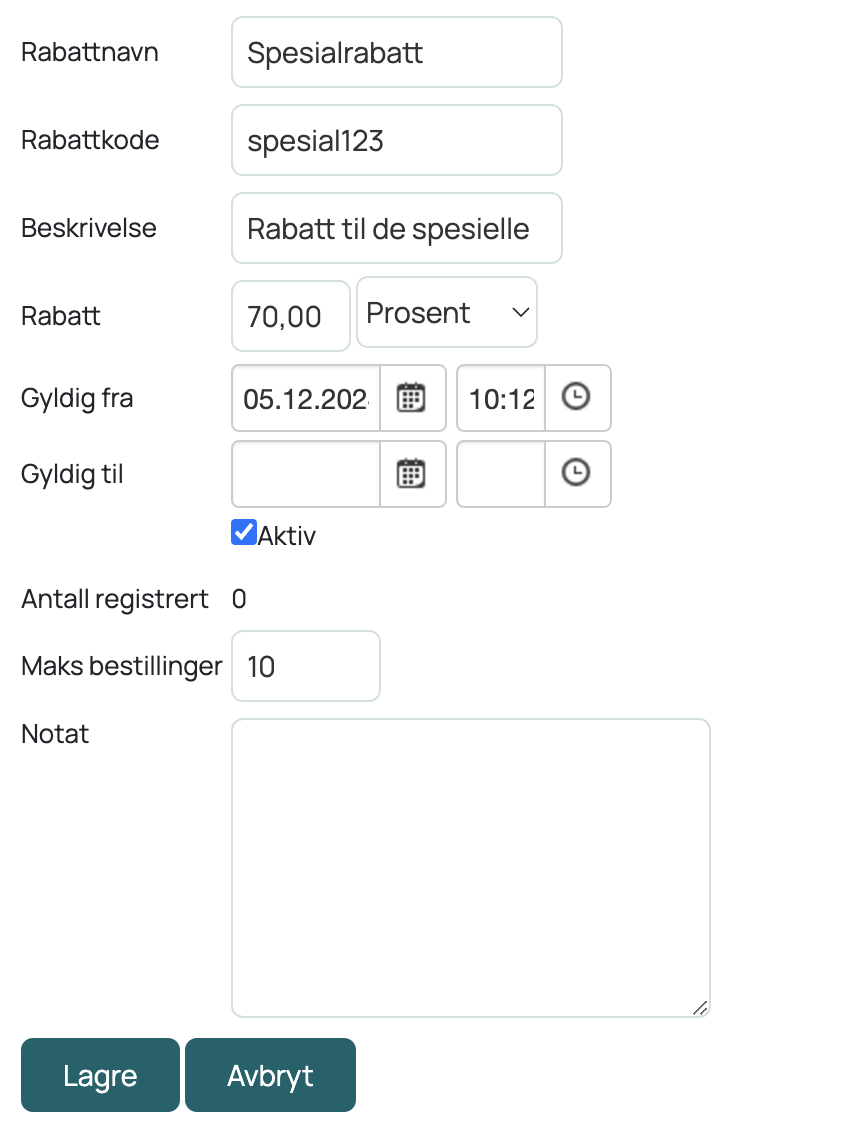Open calendar picker for Gyldig til date
Viewport: 844px width, 1130px height.
coord(413,474)
